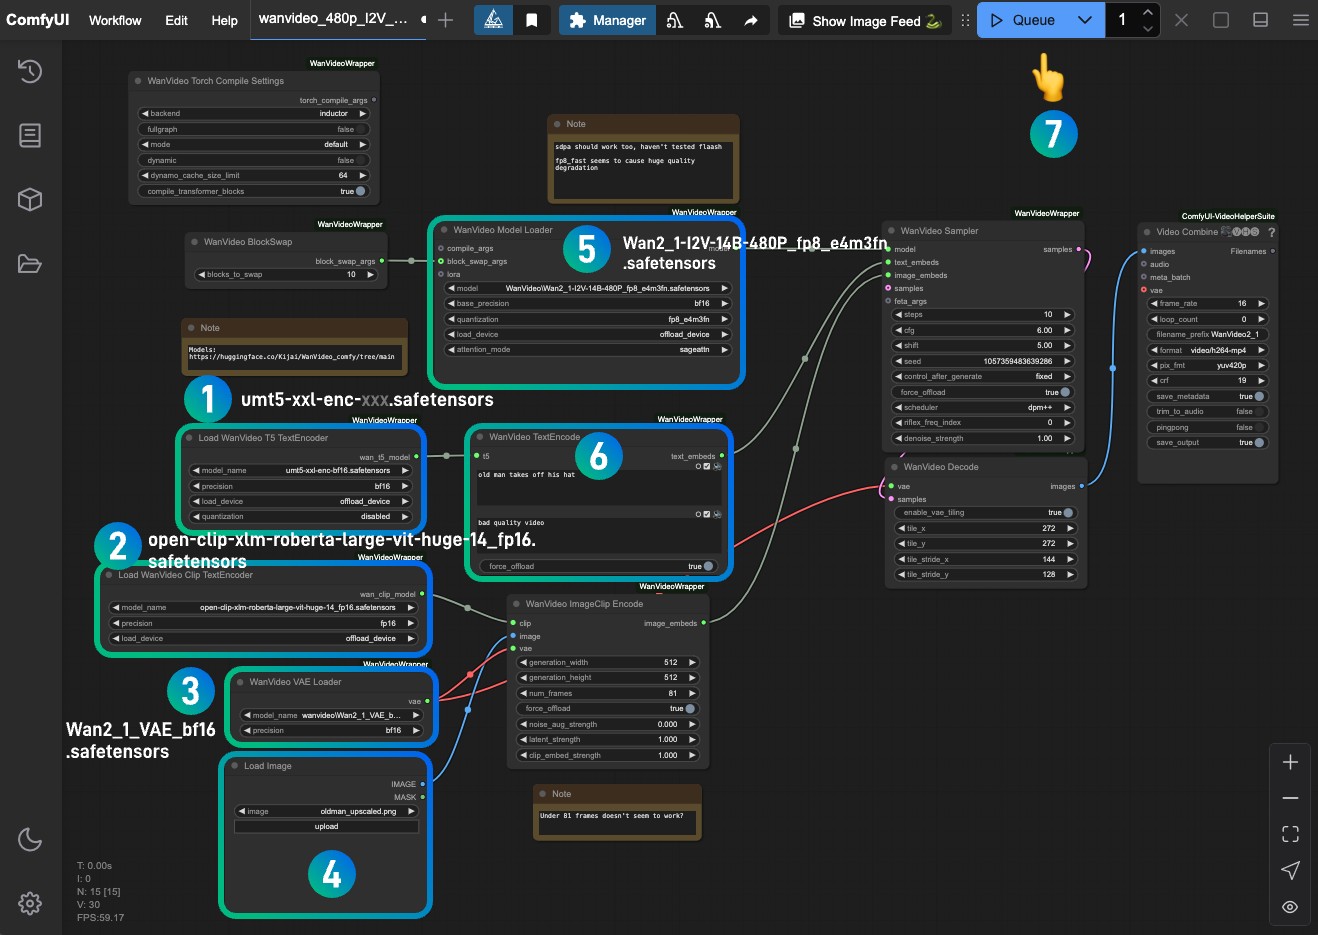Toggle enable_vae_tiling in WanVideo Decode
The width and height of the screenshot is (1318, 935).
pos(1068,512)
